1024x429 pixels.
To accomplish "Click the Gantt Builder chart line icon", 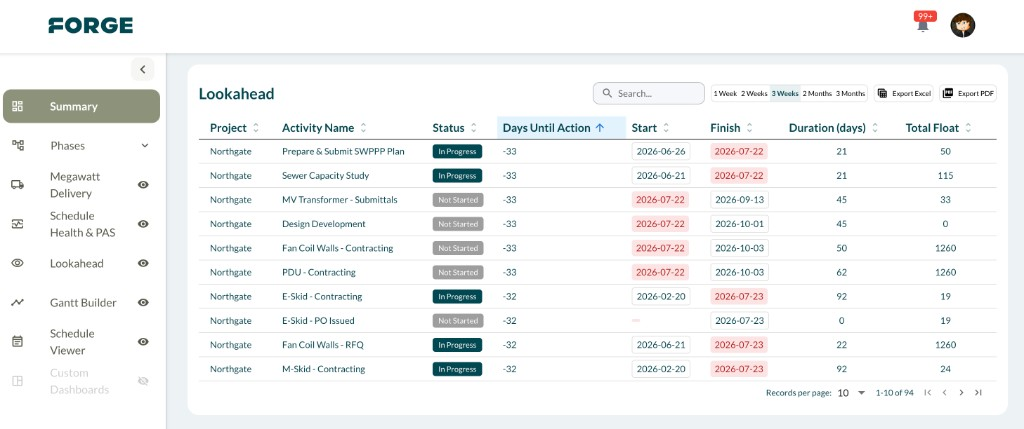I will coord(18,302).
